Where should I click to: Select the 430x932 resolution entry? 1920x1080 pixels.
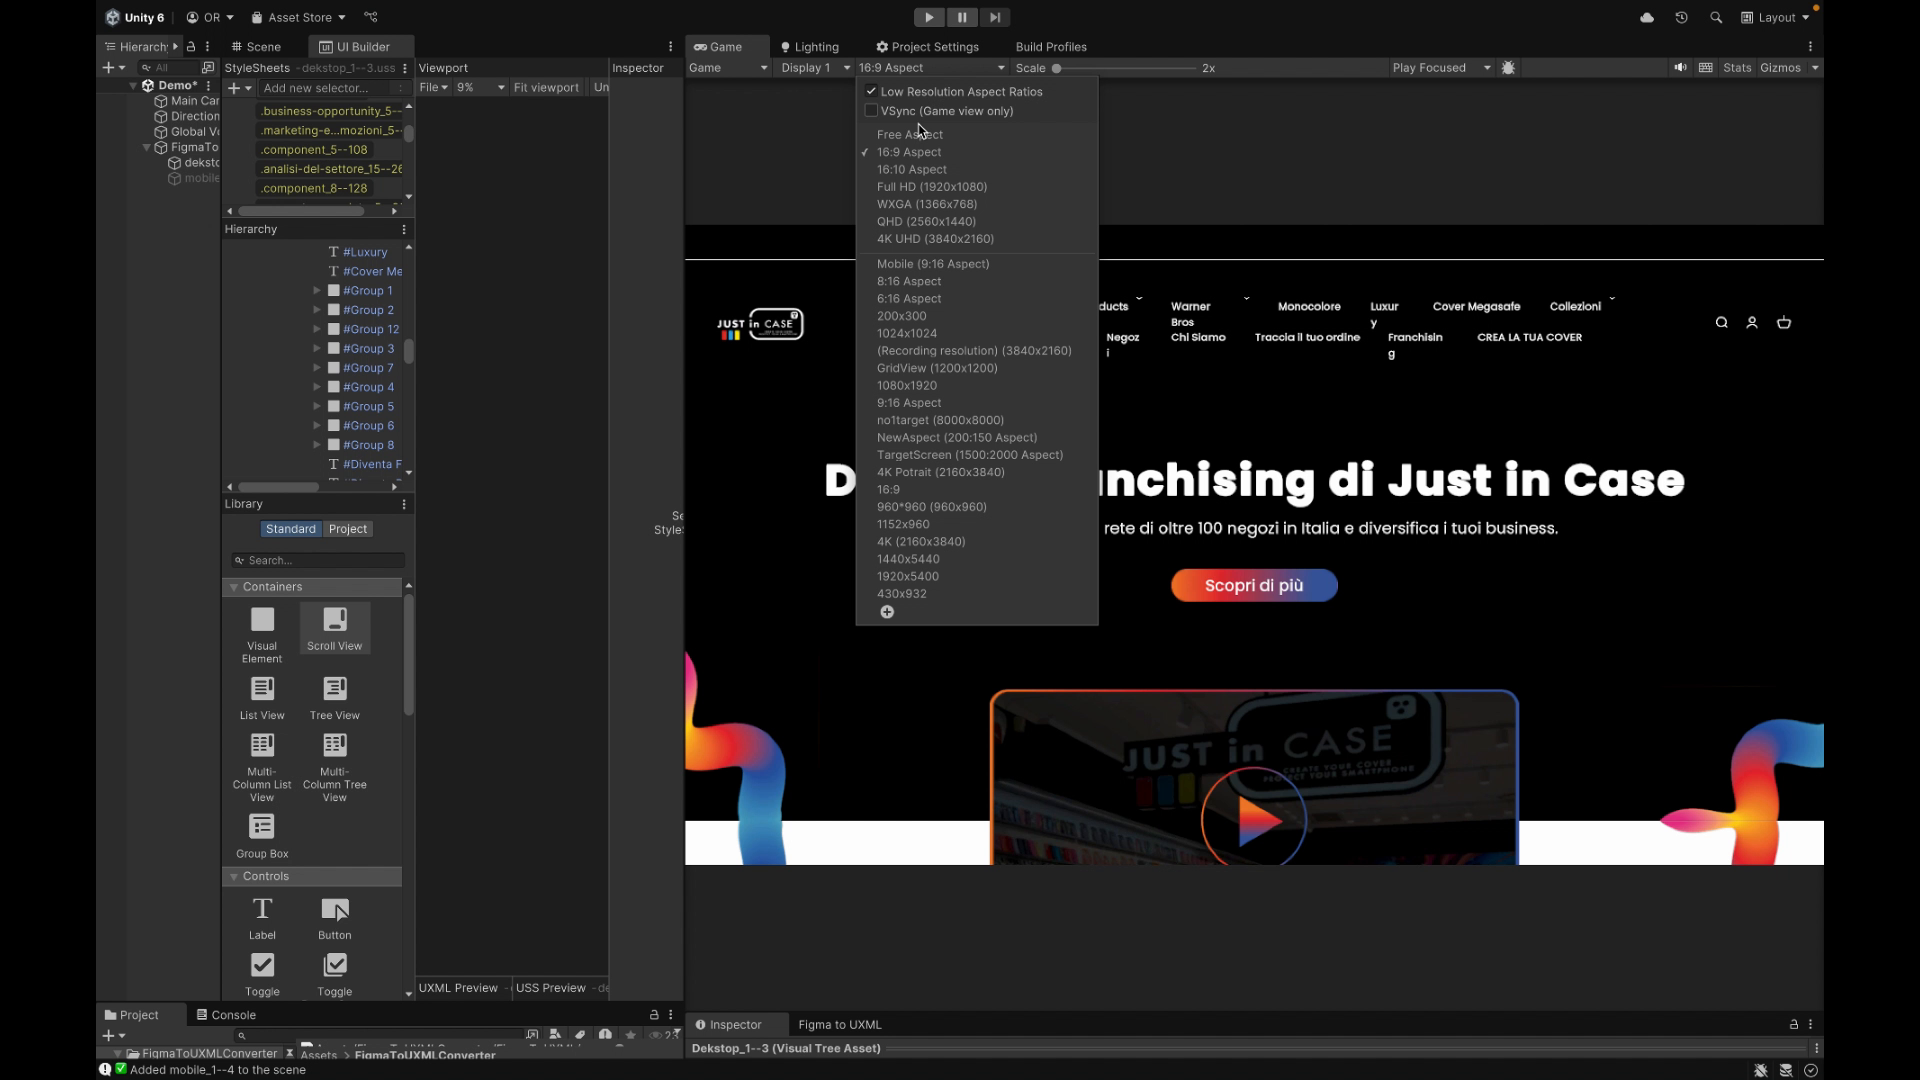(x=902, y=594)
